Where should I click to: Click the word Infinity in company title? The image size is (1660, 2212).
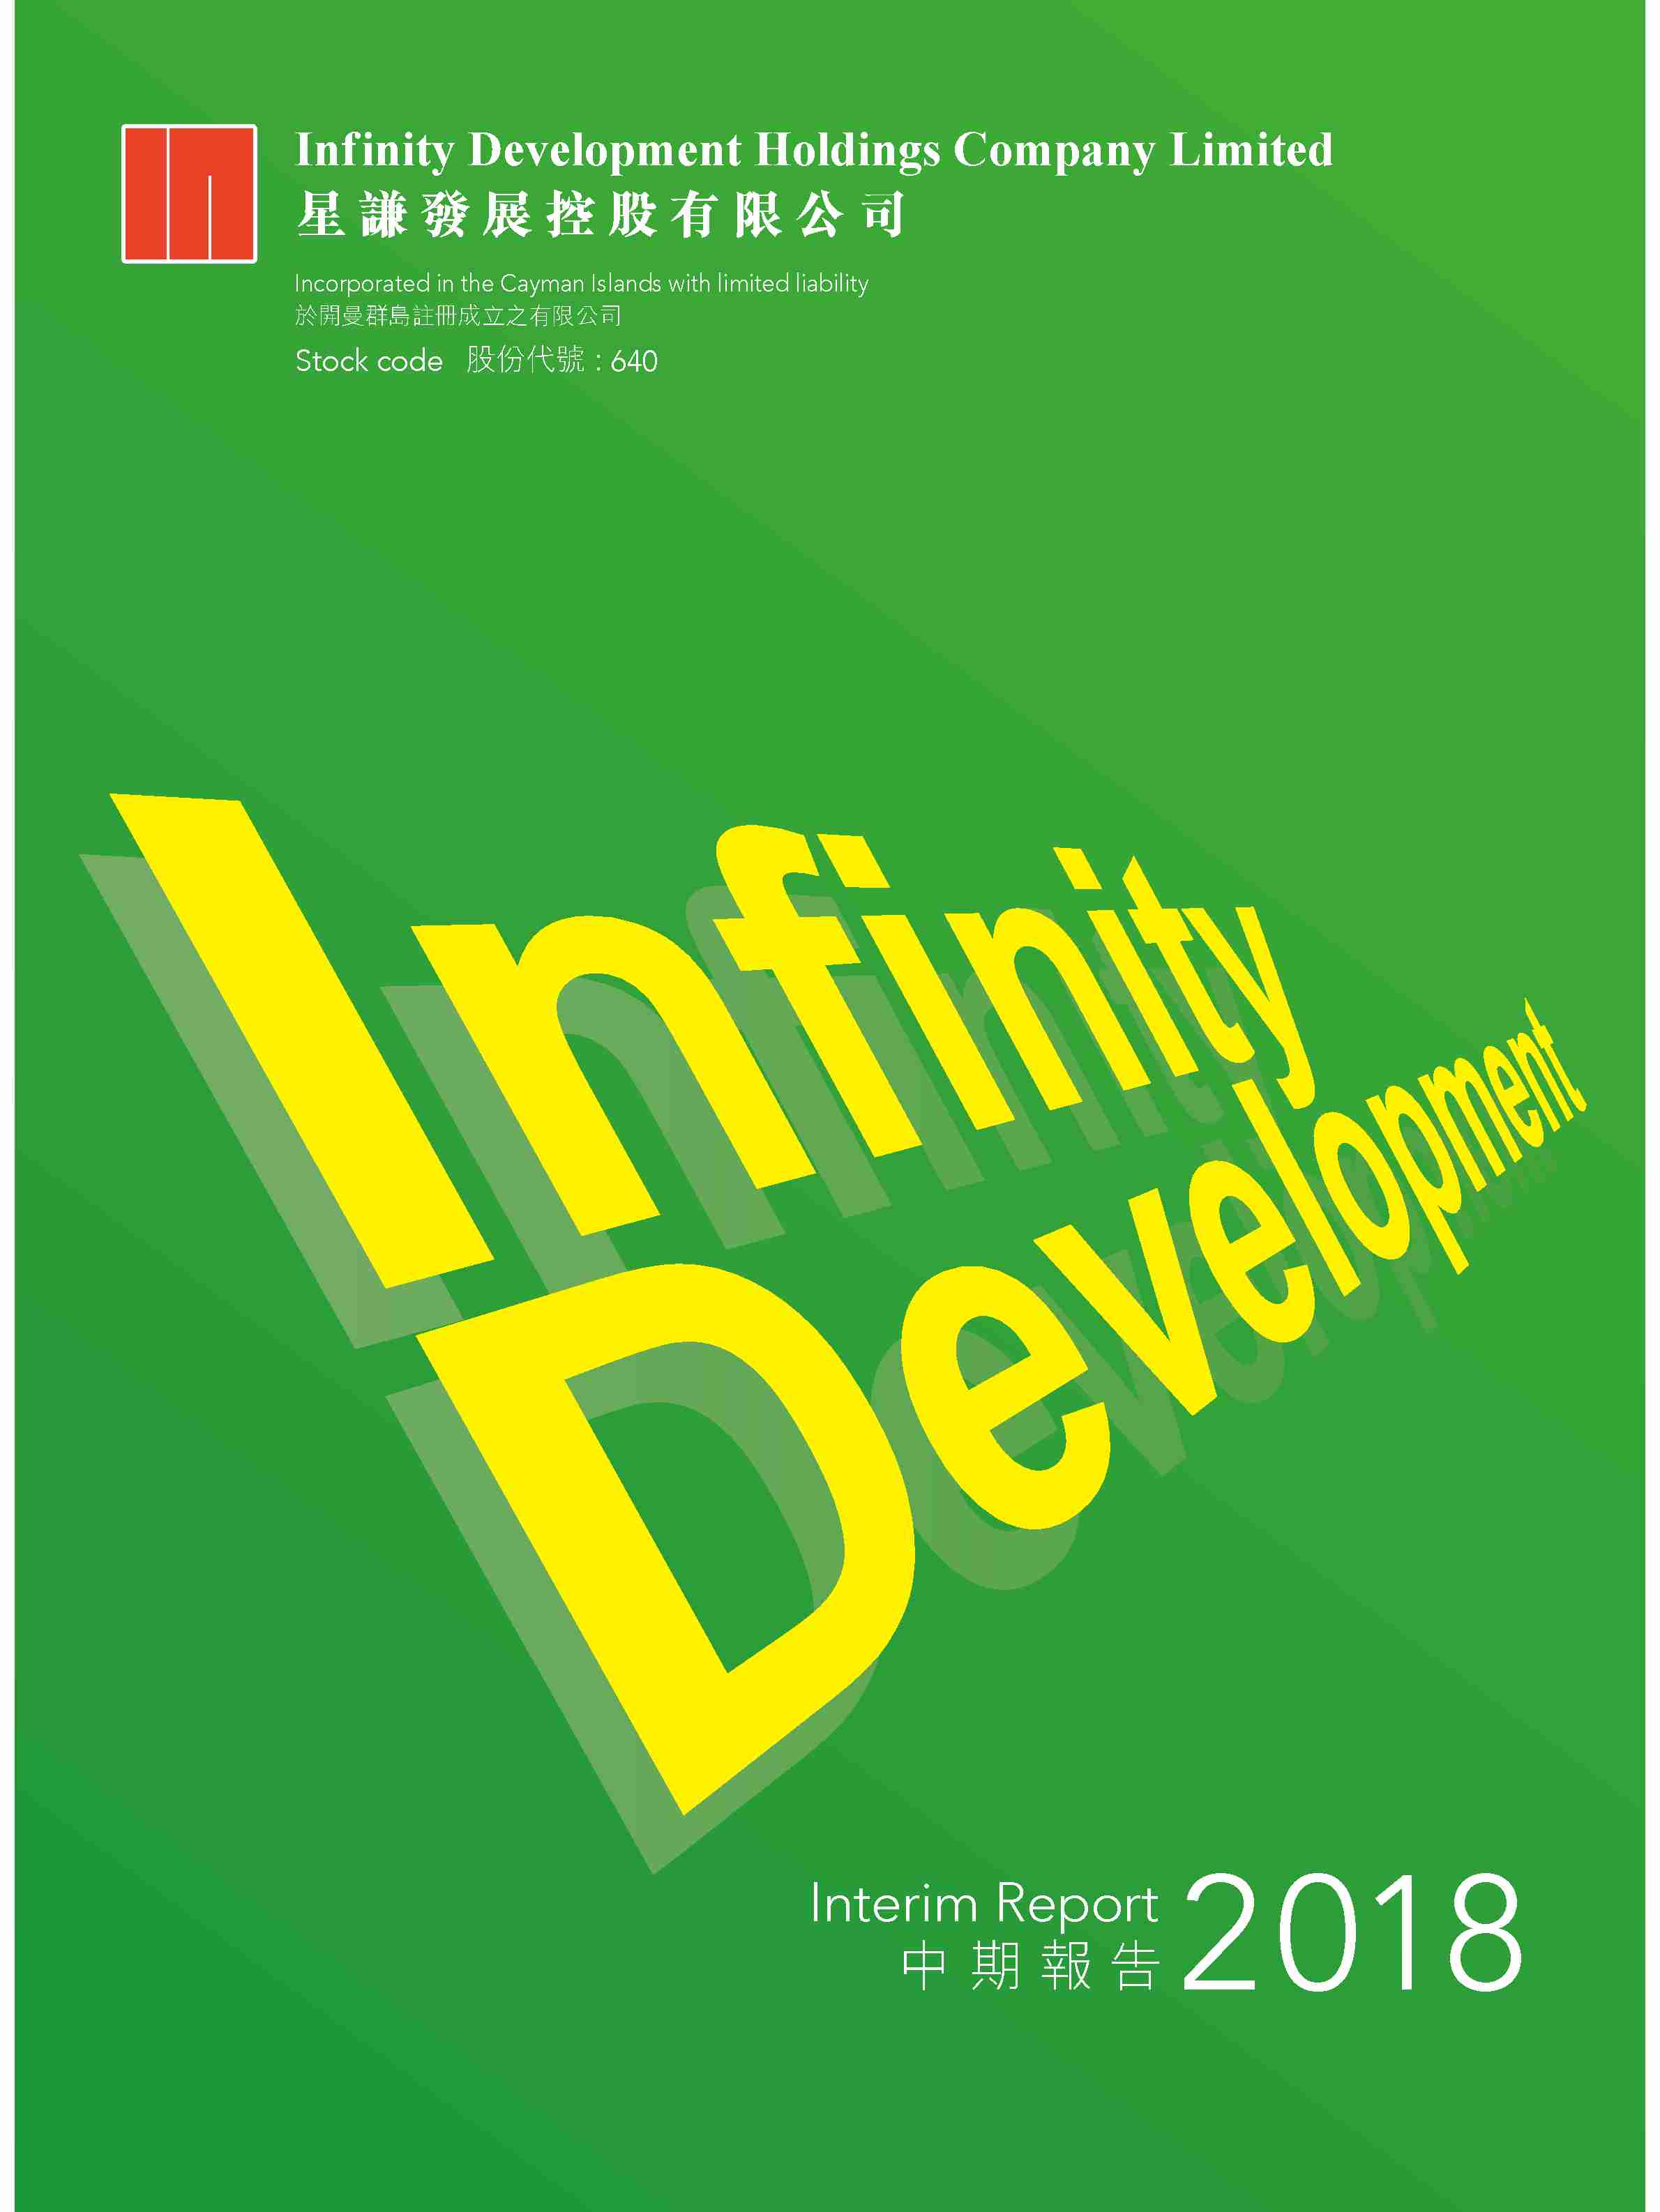coord(375,151)
